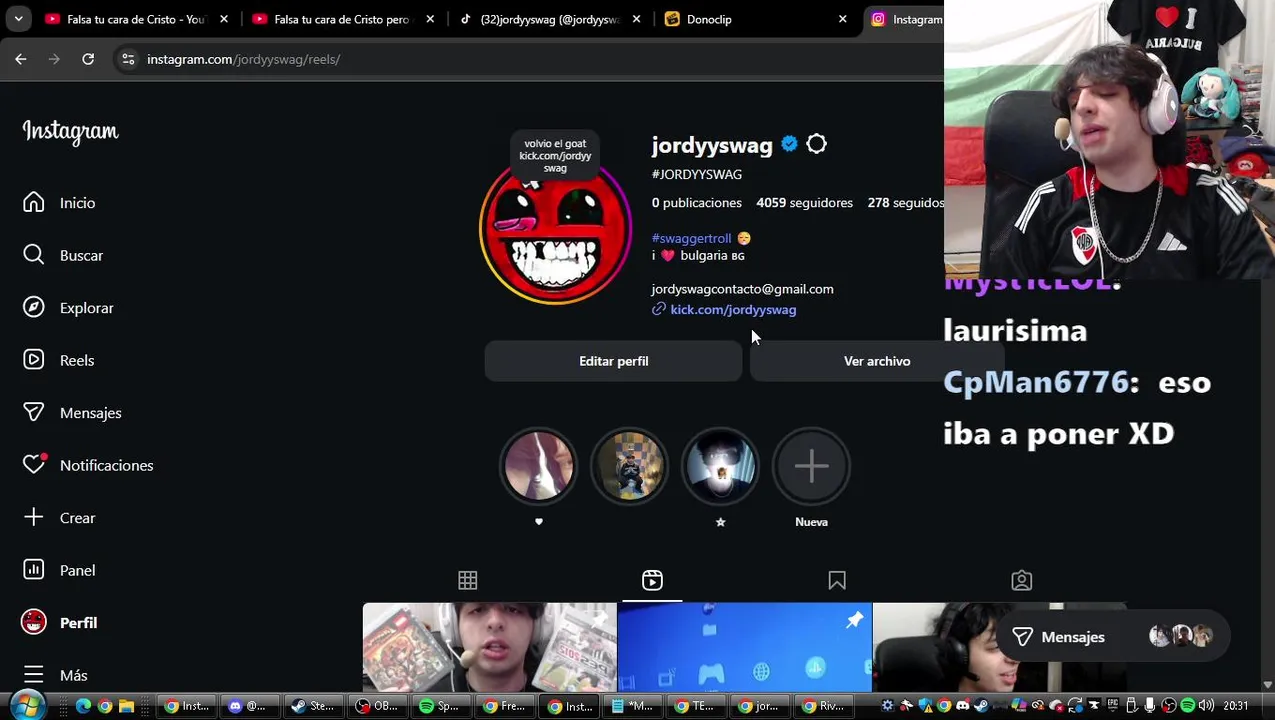Close the TikTok jordyyswag tab

[x=637, y=19]
